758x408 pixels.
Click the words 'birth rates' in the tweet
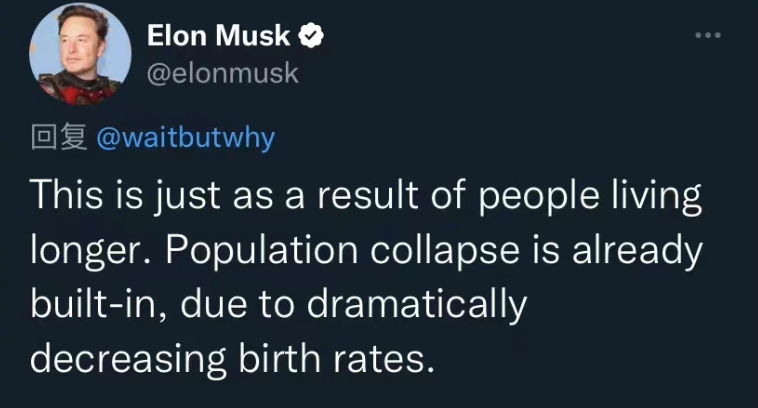336,360
